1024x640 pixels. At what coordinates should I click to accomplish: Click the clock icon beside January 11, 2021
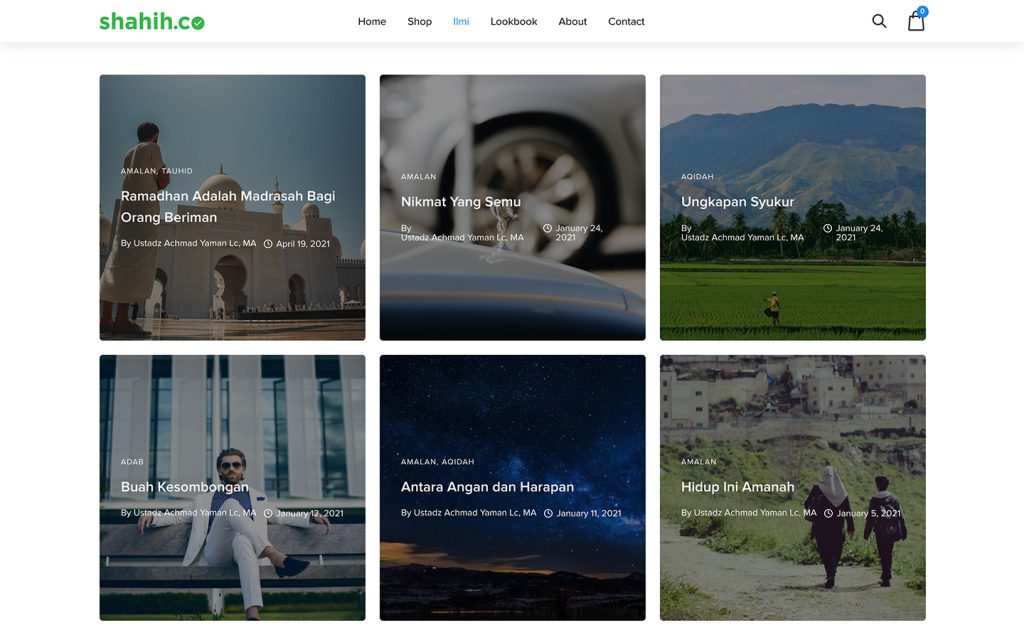pyautogui.click(x=548, y=513)
